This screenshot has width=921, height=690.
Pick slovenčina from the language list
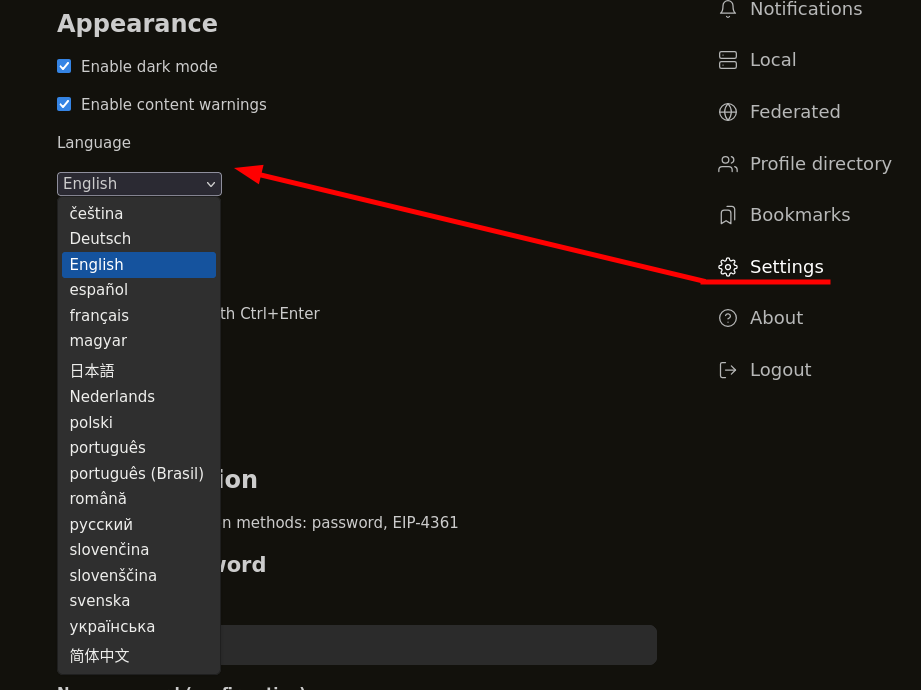point(139,550)
